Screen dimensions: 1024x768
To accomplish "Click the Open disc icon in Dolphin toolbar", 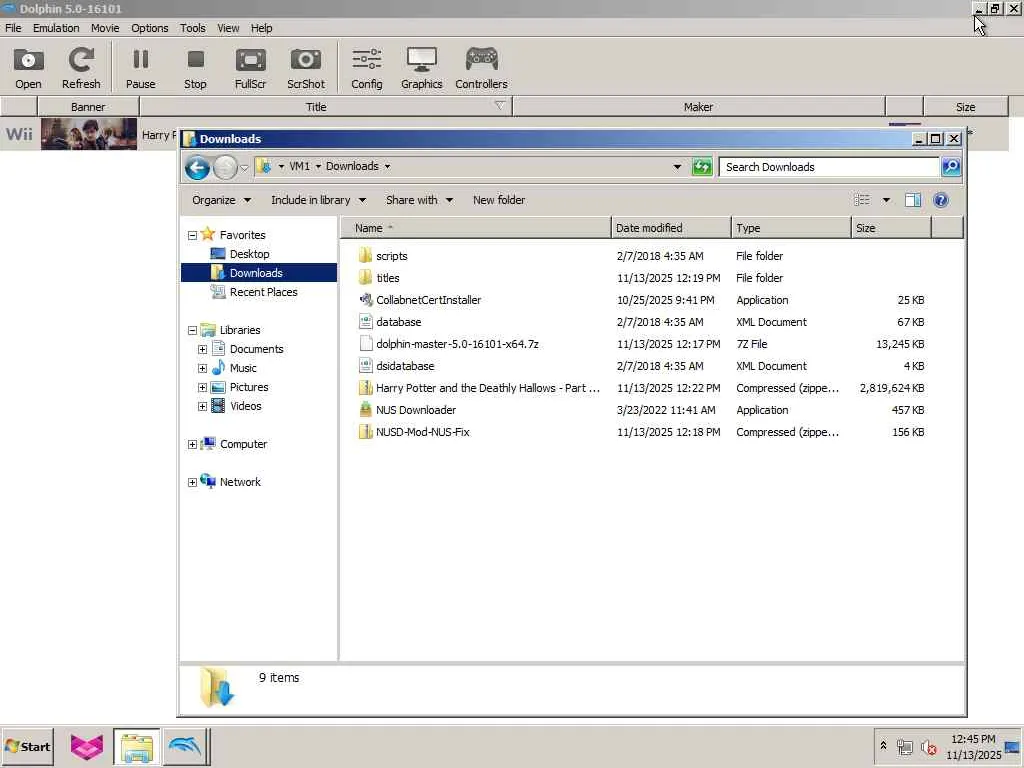I will (x=28, y=60).
